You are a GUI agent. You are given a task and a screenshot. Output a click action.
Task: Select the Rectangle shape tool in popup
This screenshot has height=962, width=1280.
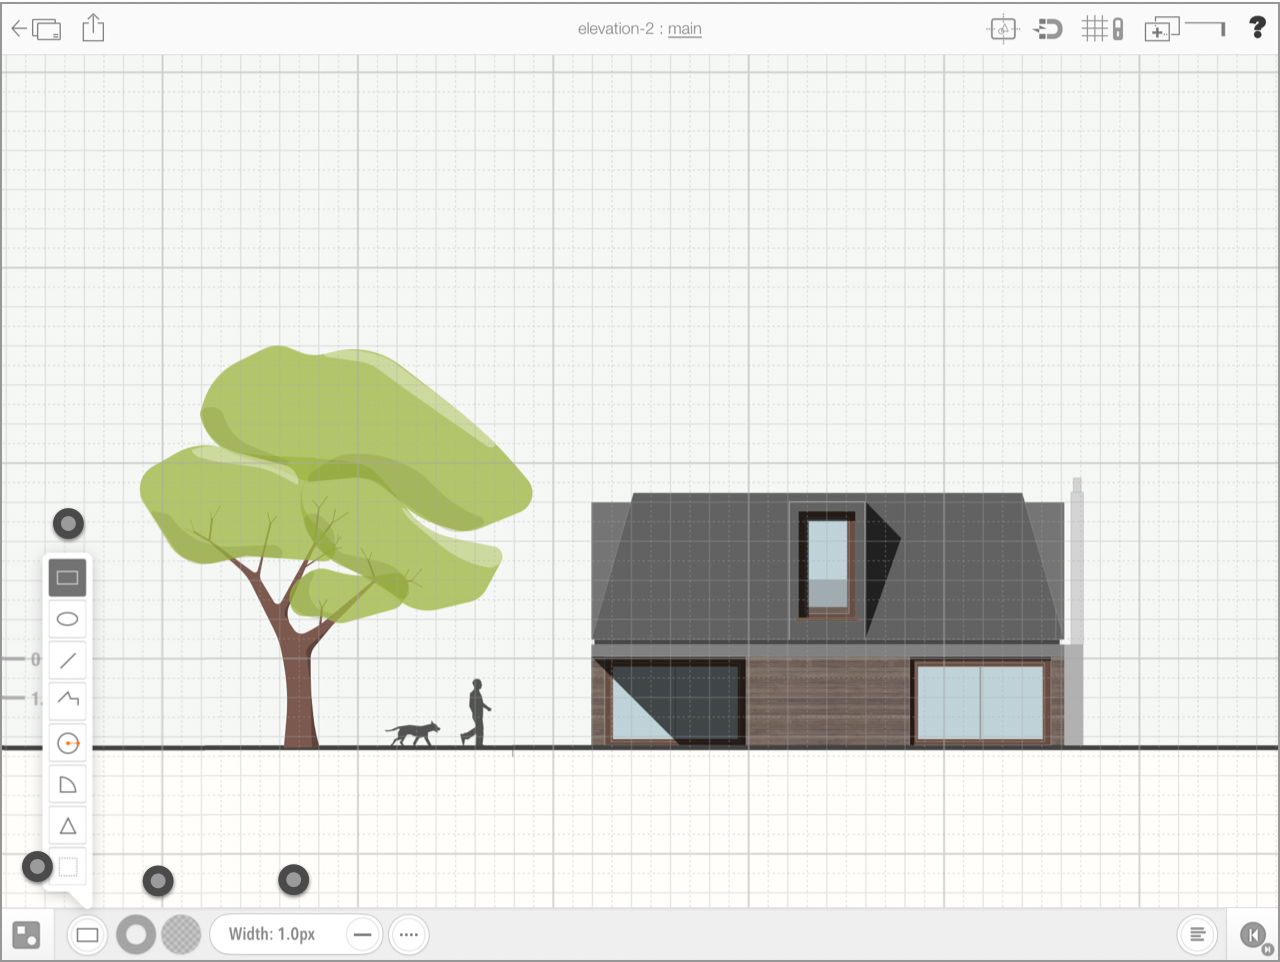tap(68, 578)
